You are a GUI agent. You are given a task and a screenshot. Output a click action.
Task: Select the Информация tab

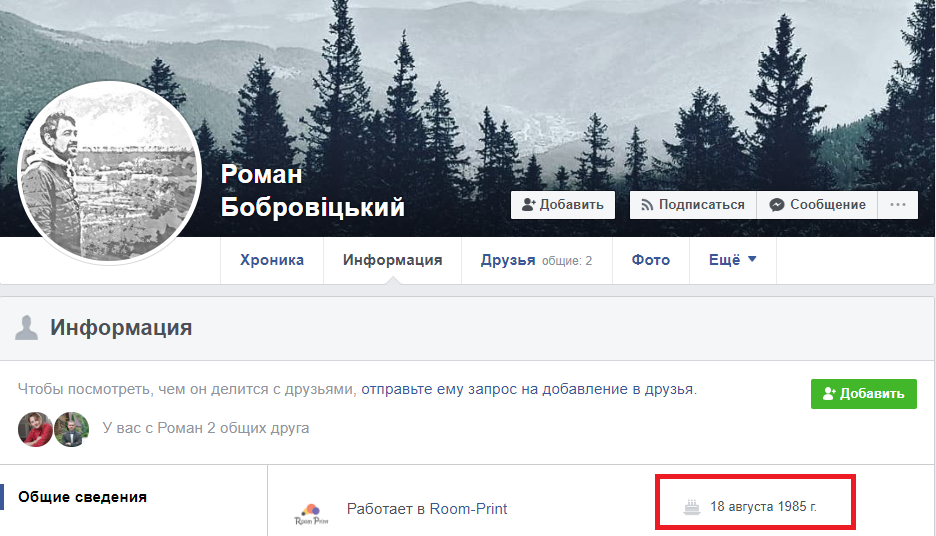392,260
